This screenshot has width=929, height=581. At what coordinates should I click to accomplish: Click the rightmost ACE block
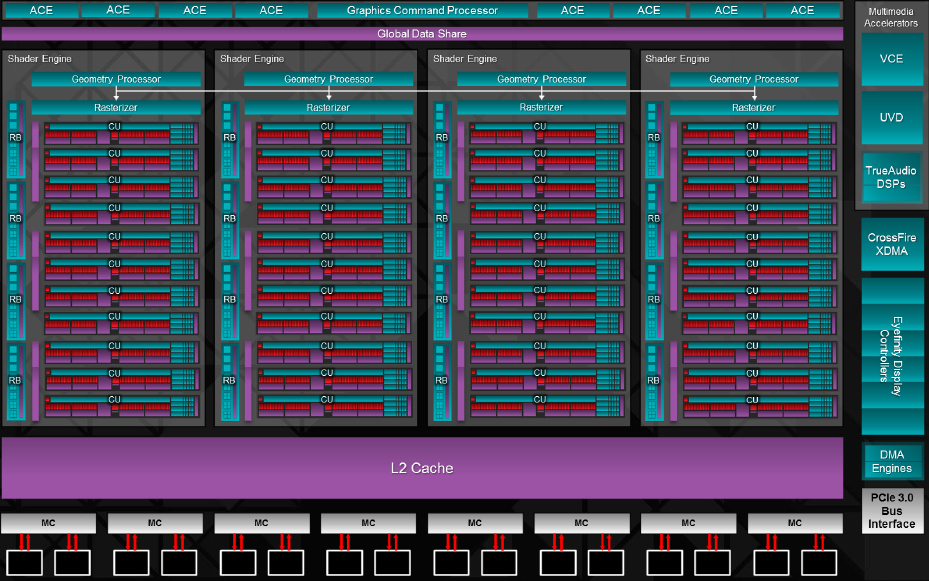[802, 10]
